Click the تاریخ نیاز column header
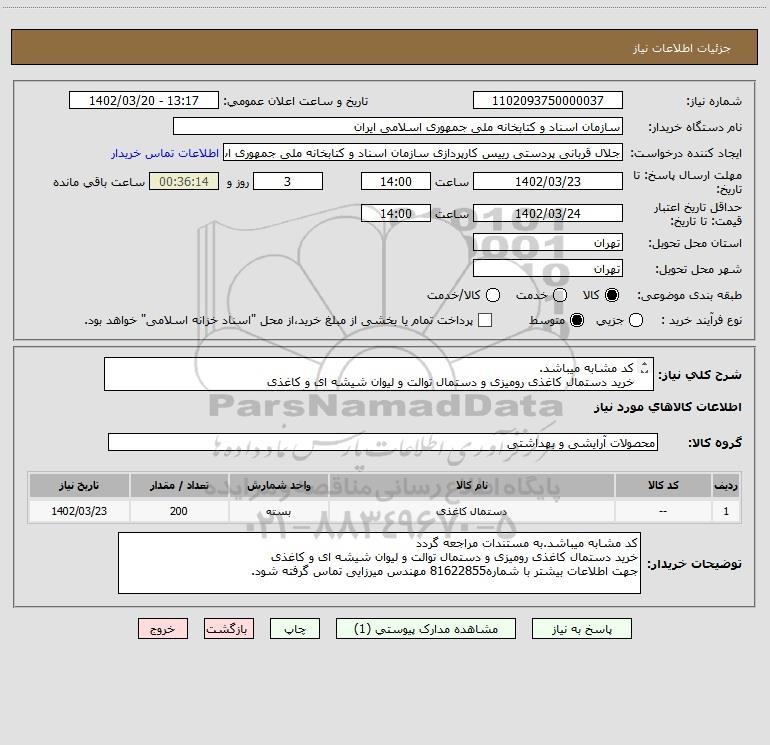770x745 pixels. click(x=79, y=486)
